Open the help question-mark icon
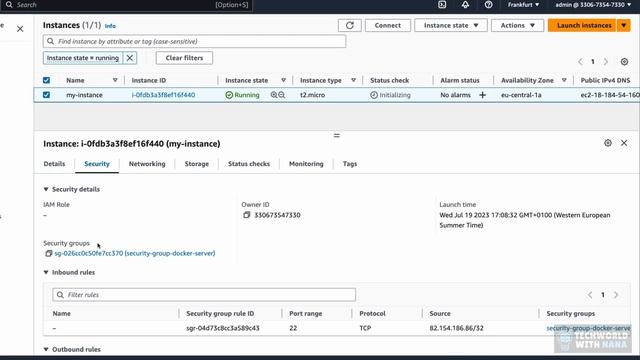Screen dimensions: 640x360 [489, 5]
